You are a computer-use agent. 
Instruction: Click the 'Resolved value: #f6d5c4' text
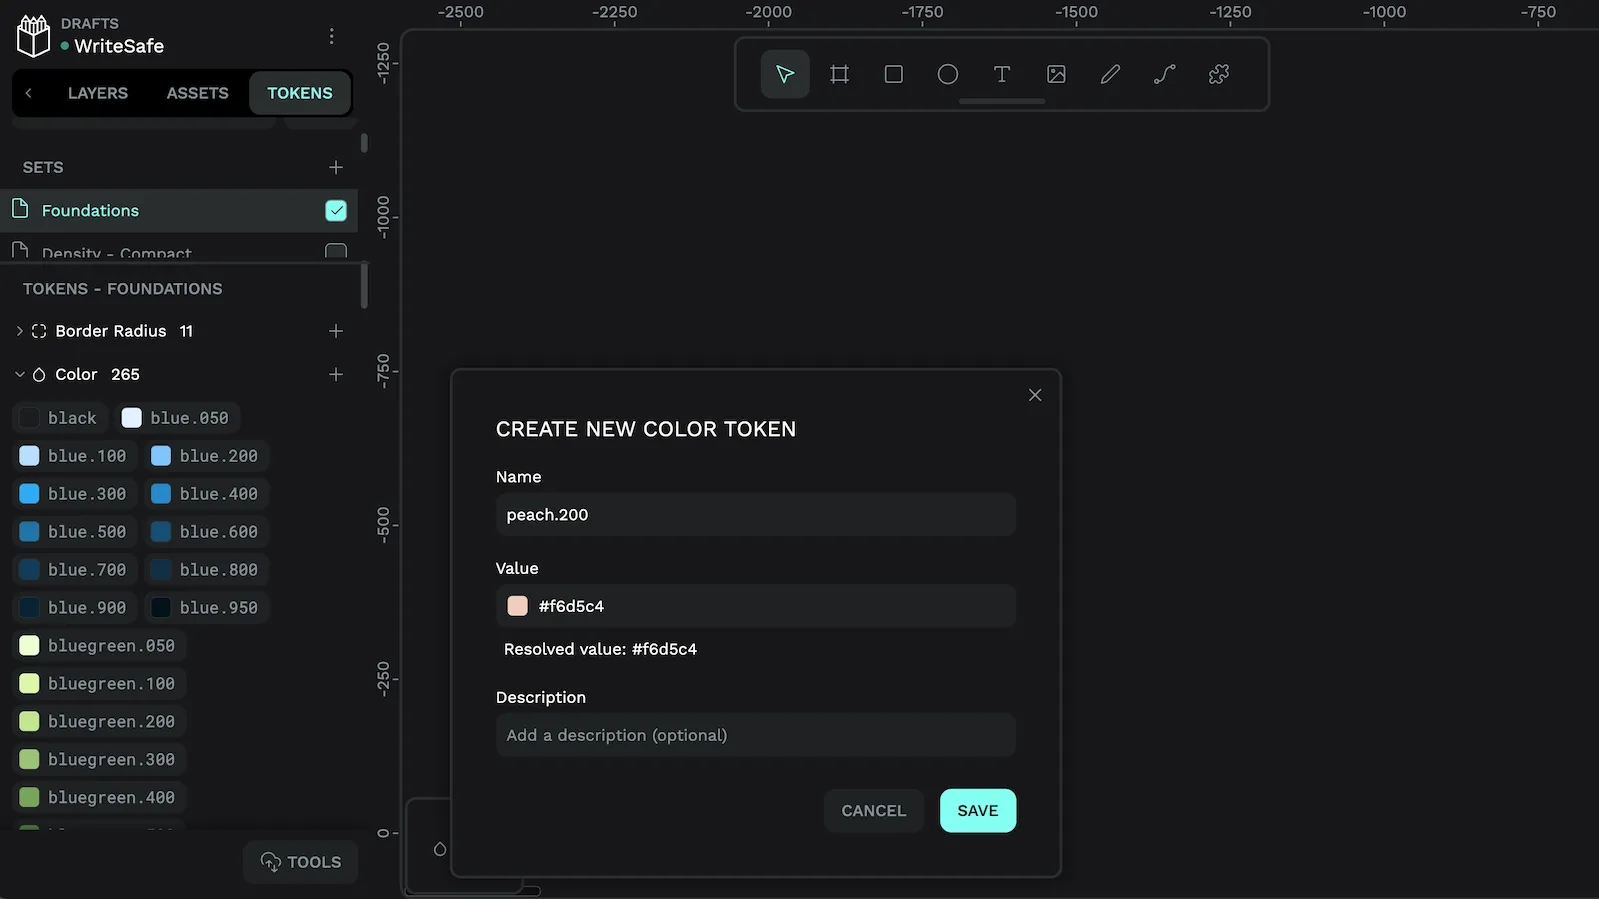pos(600,649)
